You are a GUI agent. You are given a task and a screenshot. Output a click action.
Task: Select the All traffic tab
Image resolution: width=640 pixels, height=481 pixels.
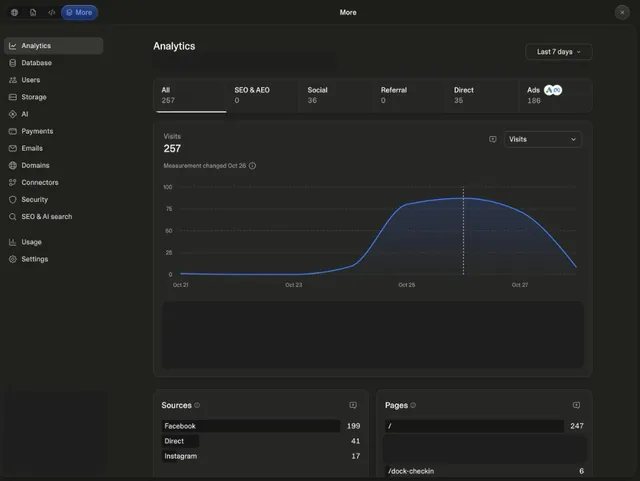191,96
